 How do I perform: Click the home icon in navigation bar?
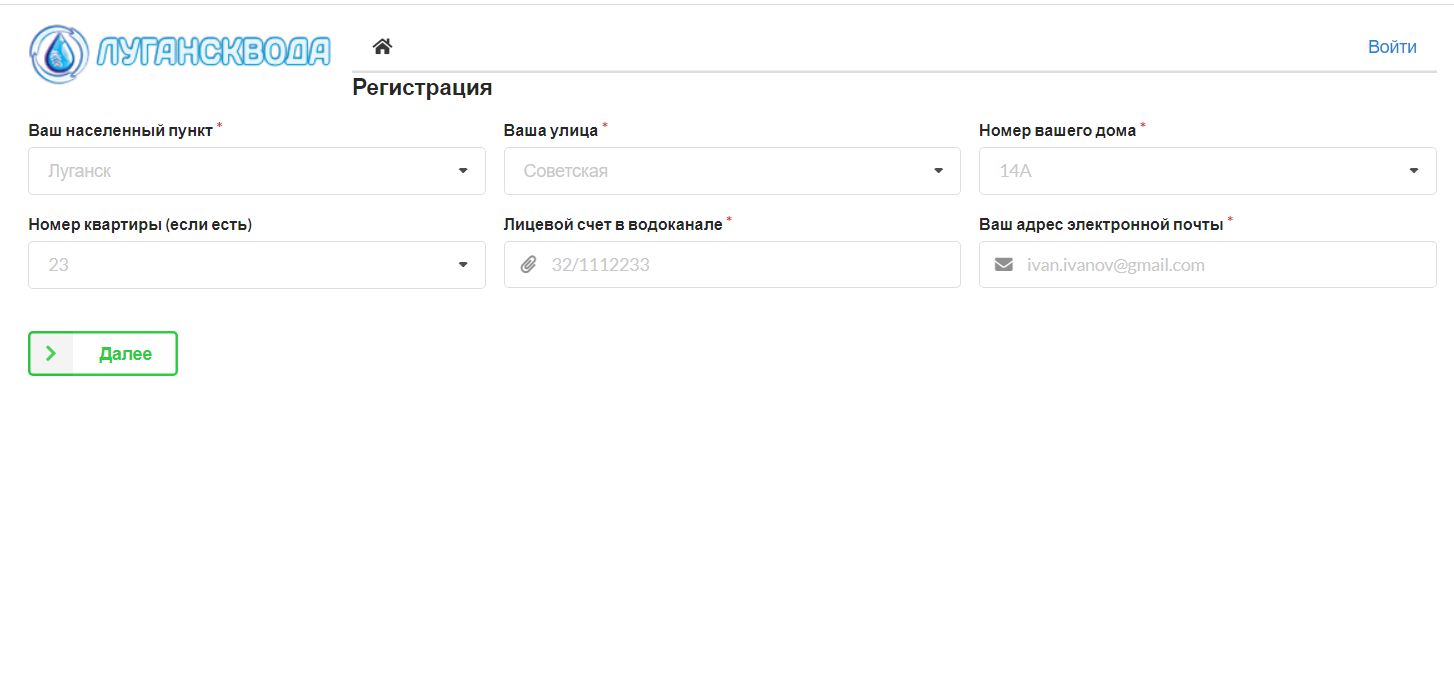pyautogui.click(x=382, y=46)
